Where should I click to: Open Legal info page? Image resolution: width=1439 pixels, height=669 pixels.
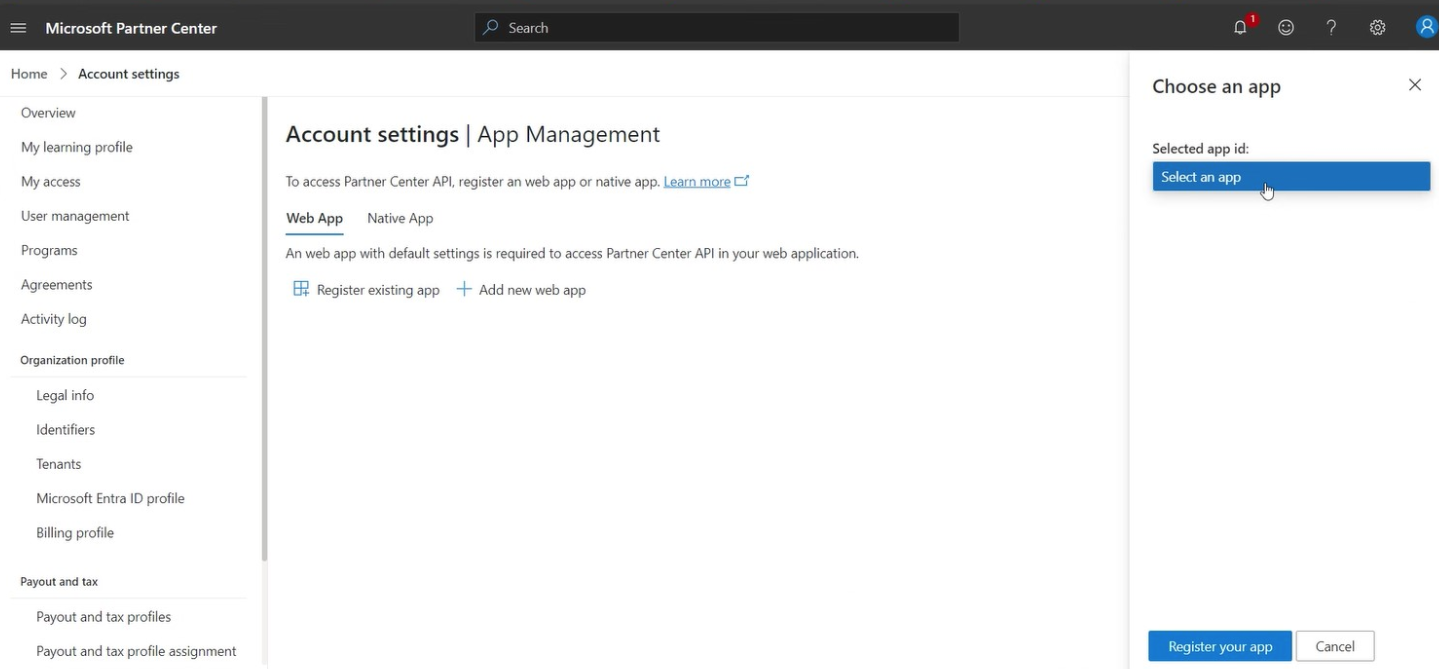[x=65, y=395]
